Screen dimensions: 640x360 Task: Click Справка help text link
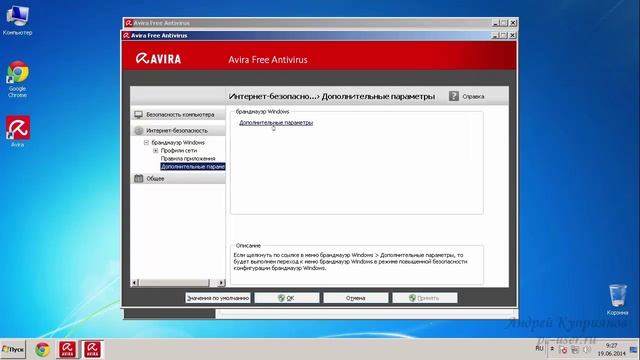point(473,96)
